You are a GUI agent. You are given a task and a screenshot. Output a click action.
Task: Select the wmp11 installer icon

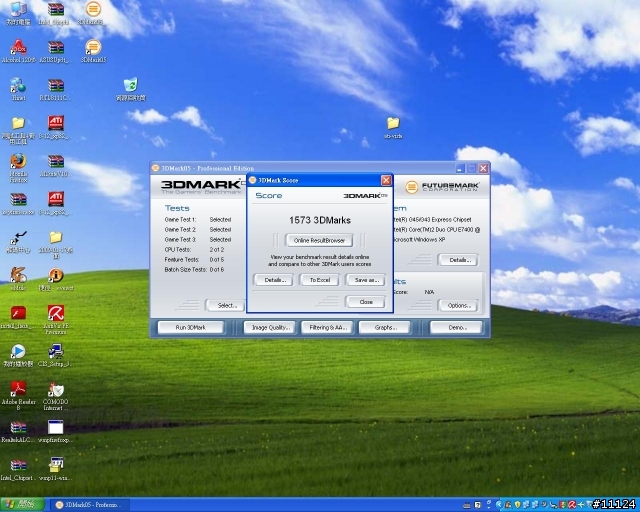pos(56,470)
